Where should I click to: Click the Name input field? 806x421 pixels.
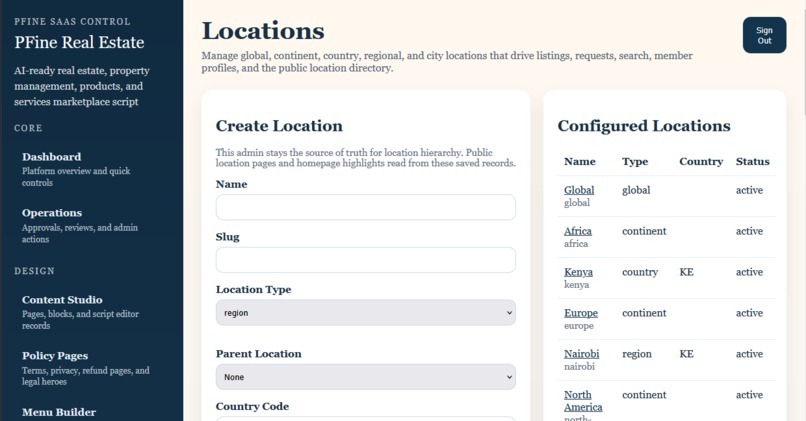[365, 207]
